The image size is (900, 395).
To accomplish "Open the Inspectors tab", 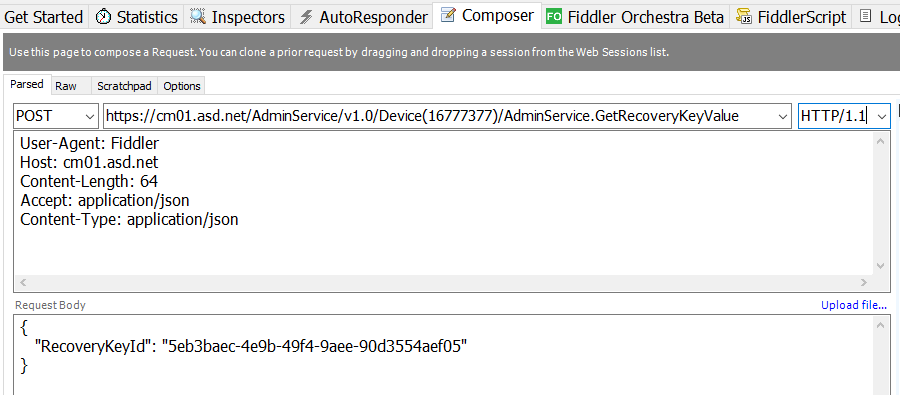I will pyautogui.click(x=238, y=17).
